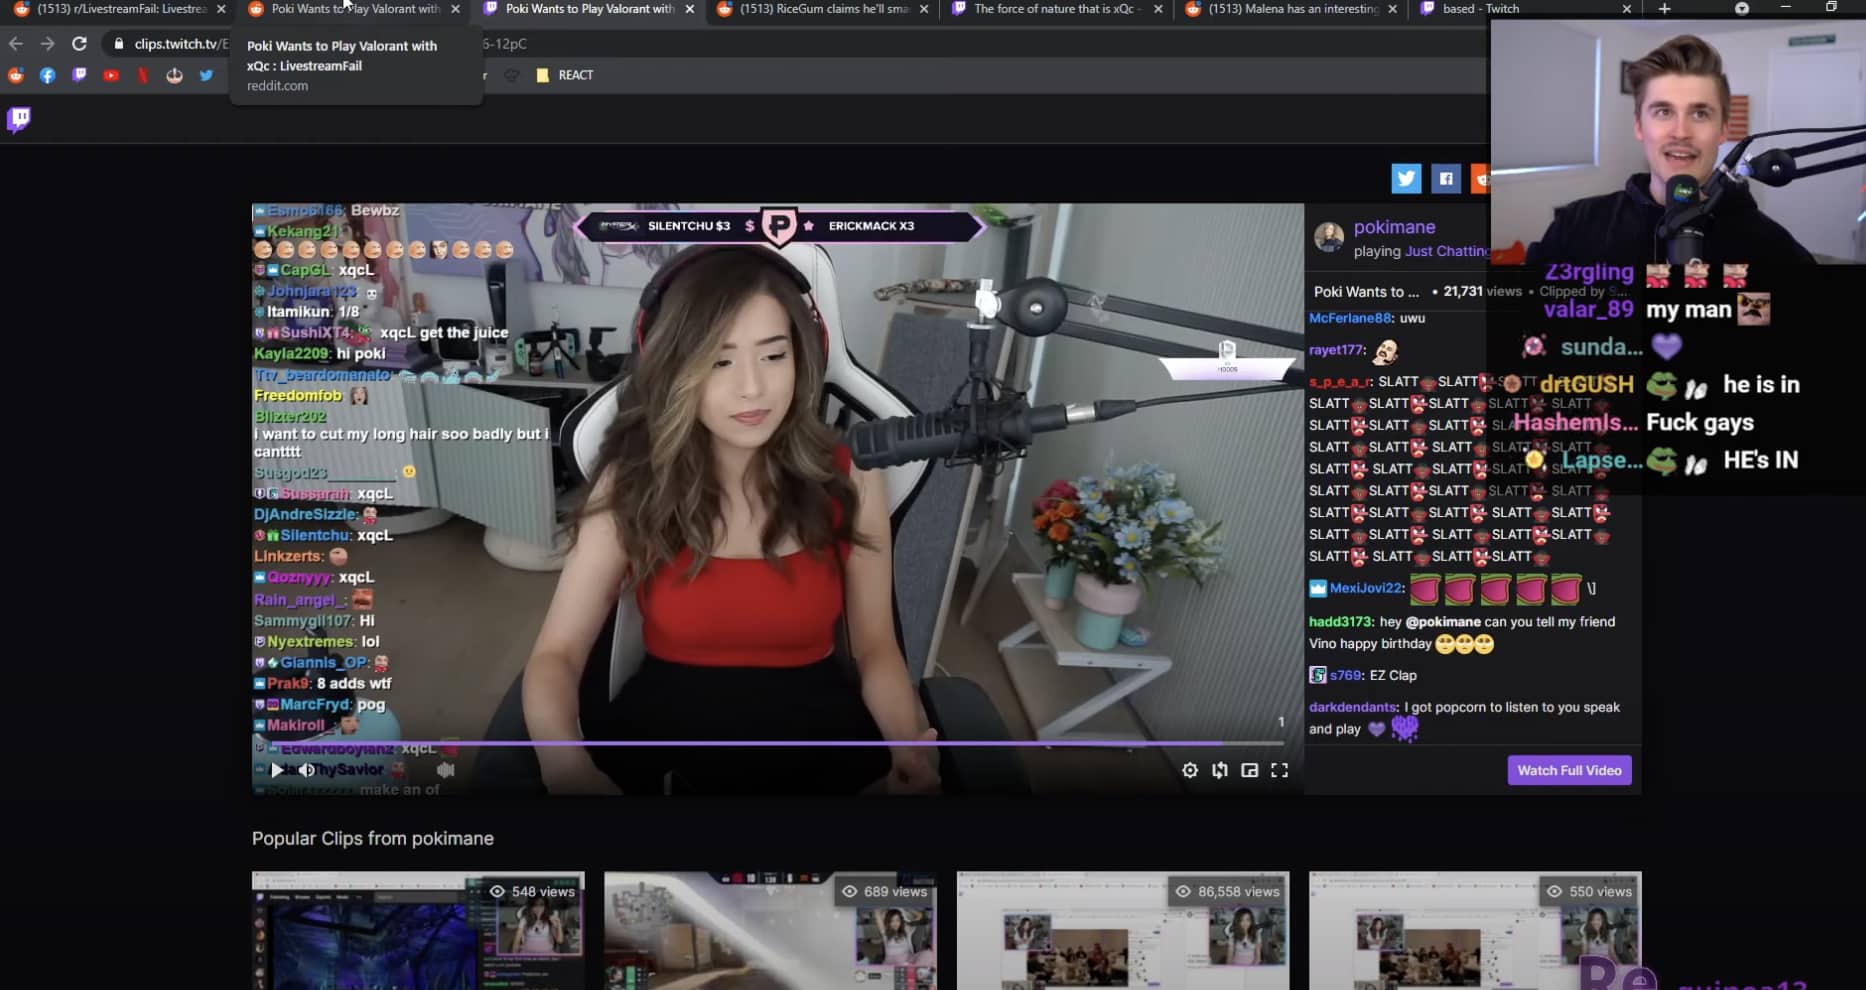
Task: Close the 'The force of nature that is xQc' tab
Action: (1158, 9)
